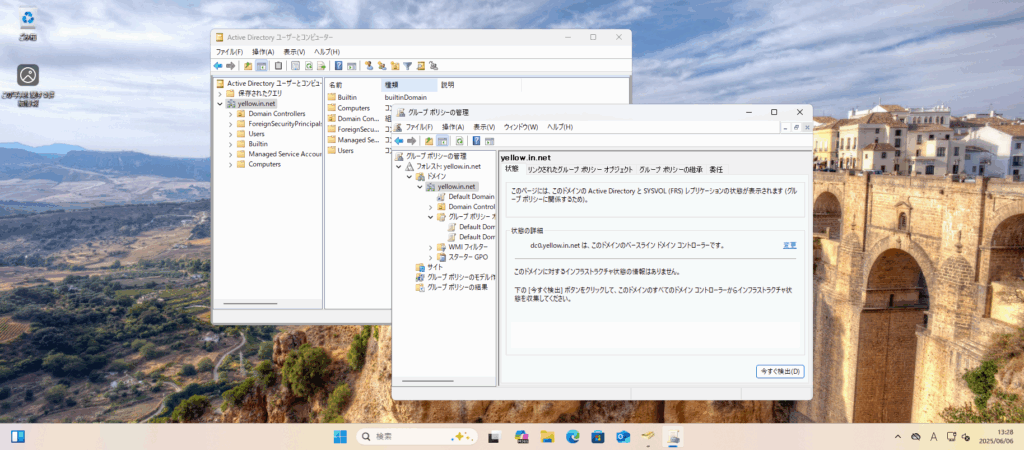Open 表示(V) menu in Group Policy Management
Screen dimensions: 1024x450
coord(484,127)
